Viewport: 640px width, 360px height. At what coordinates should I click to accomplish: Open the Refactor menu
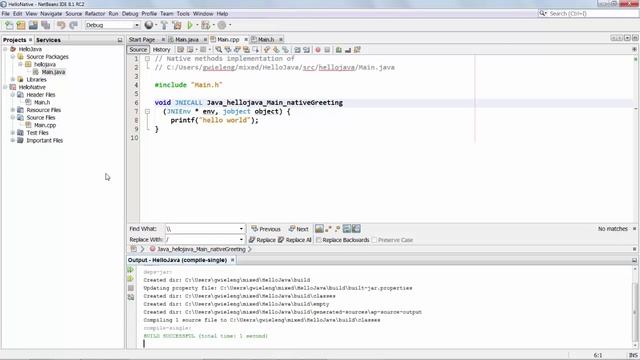pos(95,13)
